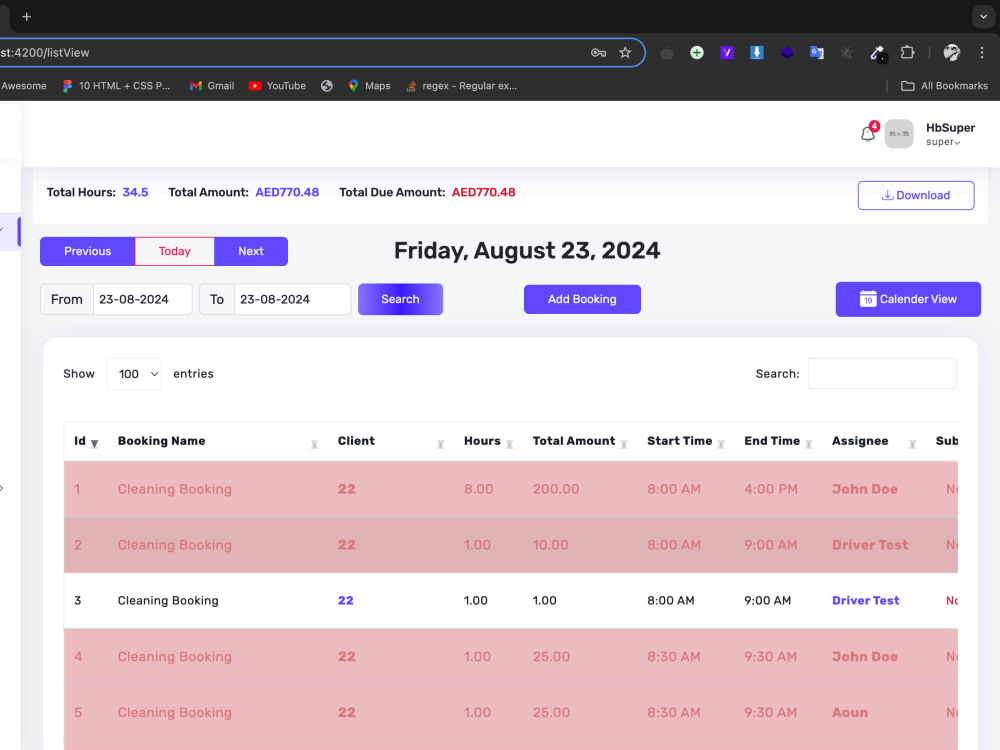Open the browser three-dot menu
Viewport: 1000px width, 750px height.
coord(982,52)
